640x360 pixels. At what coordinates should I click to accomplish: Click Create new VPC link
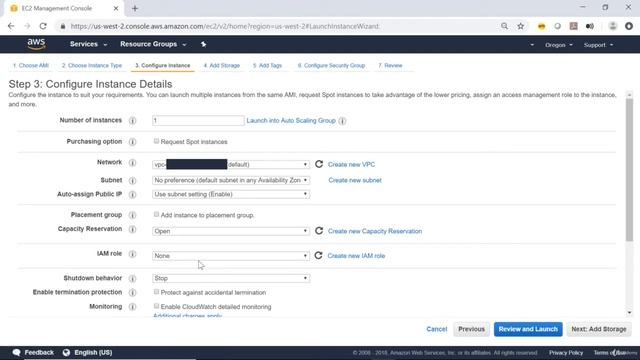[x=351, y=164]
